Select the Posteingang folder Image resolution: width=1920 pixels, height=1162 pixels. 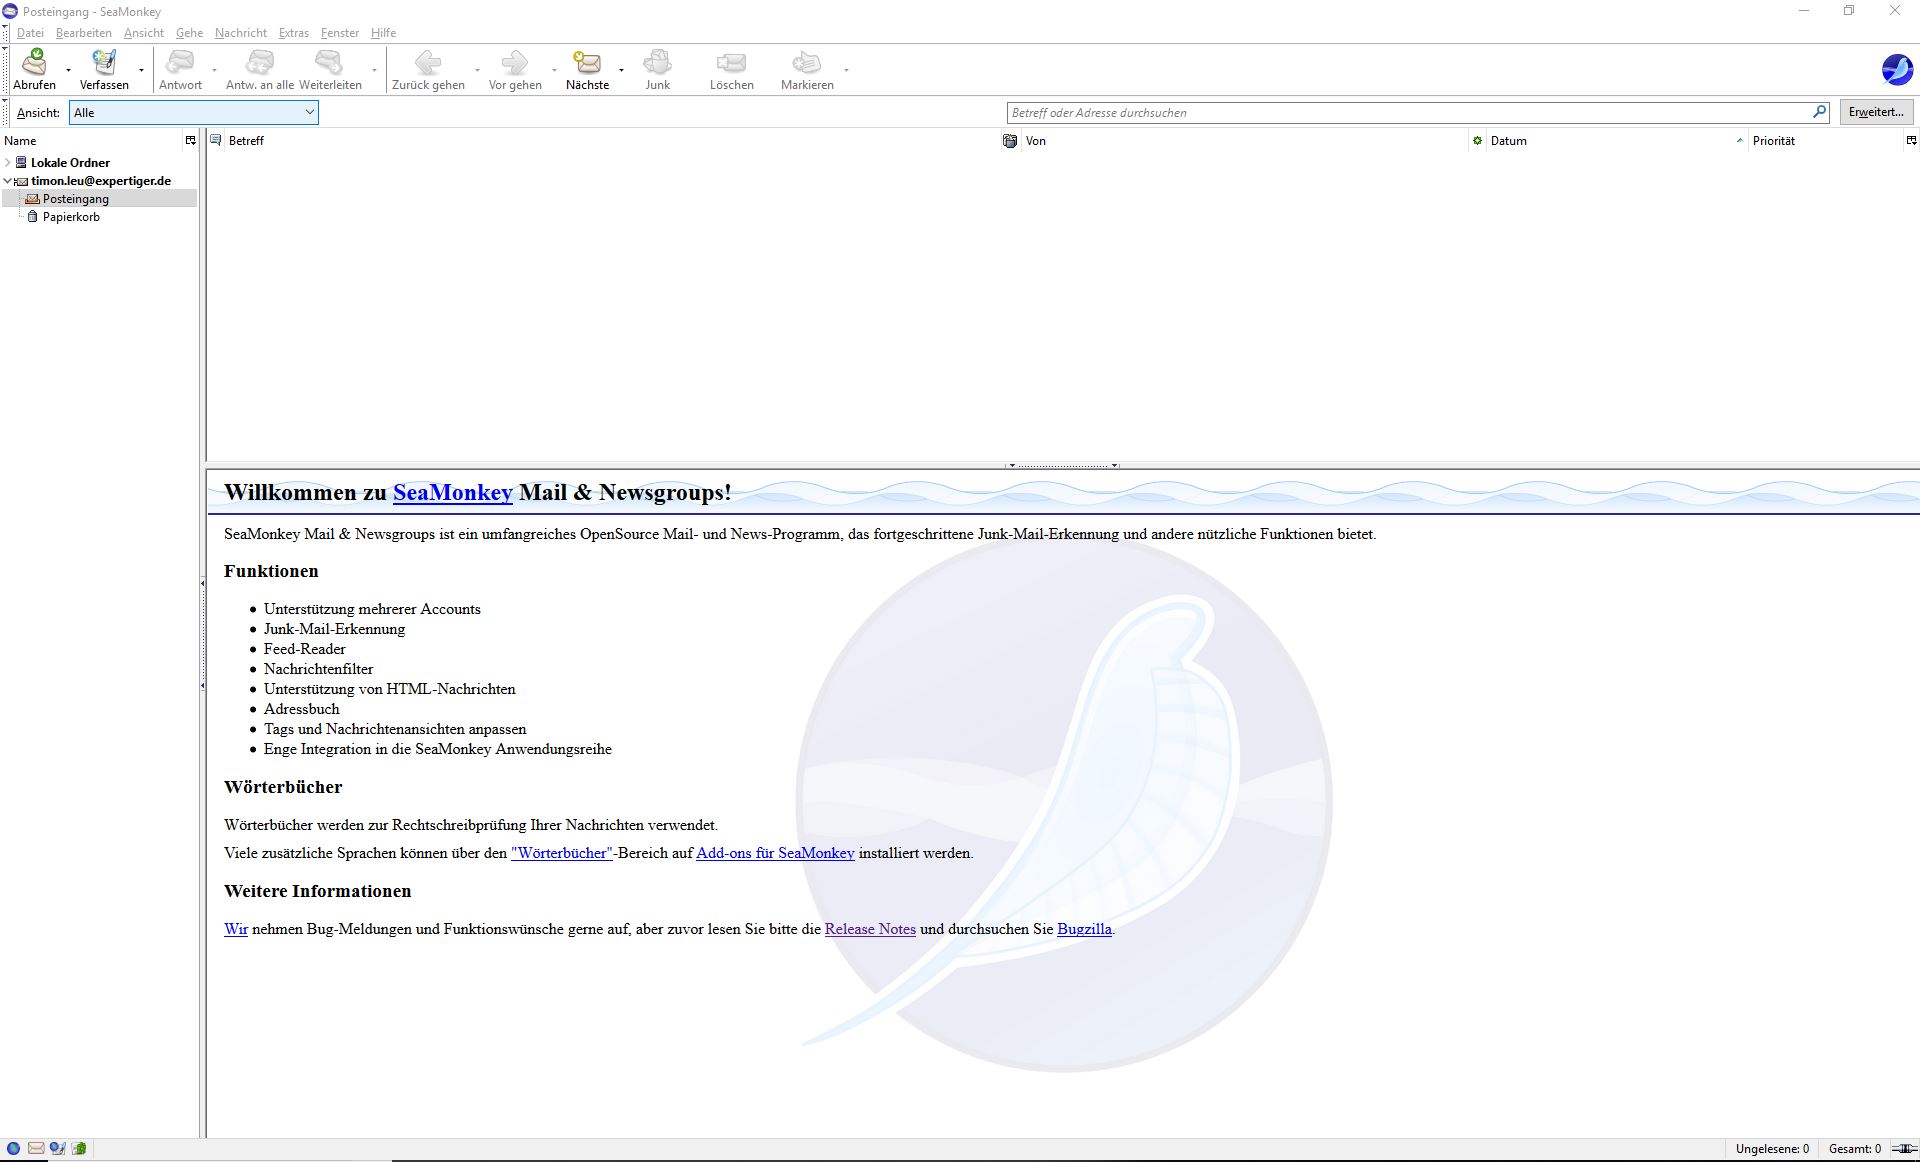tap(99, 199)
